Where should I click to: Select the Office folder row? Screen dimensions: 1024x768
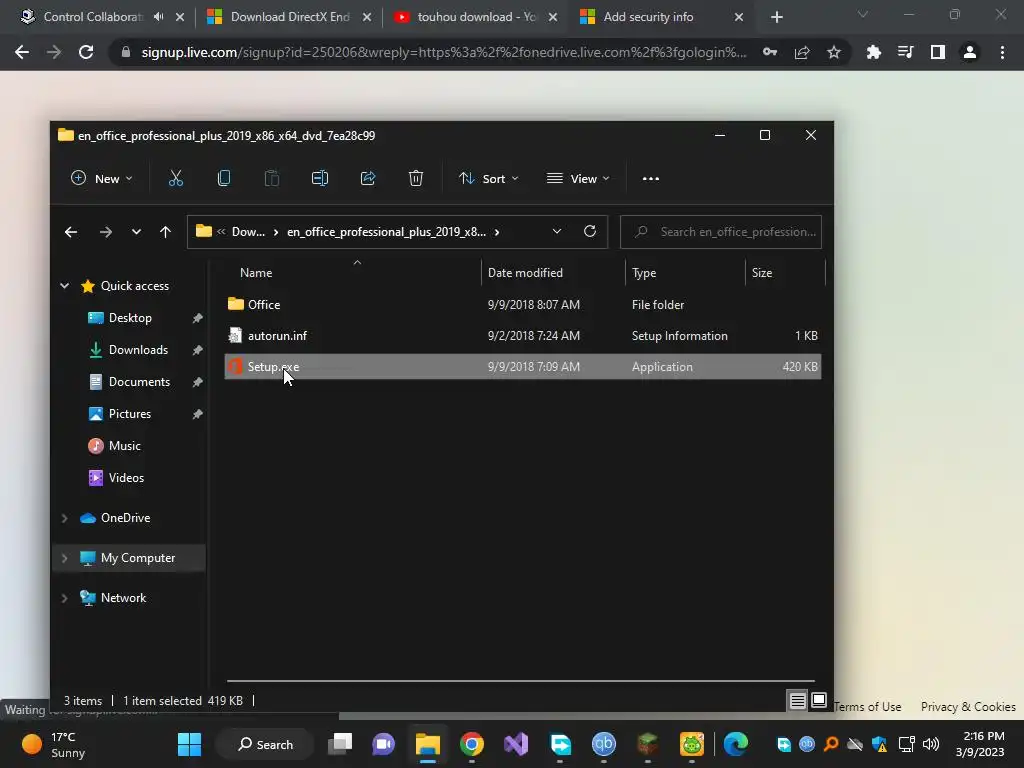click(x=522, y=304)
